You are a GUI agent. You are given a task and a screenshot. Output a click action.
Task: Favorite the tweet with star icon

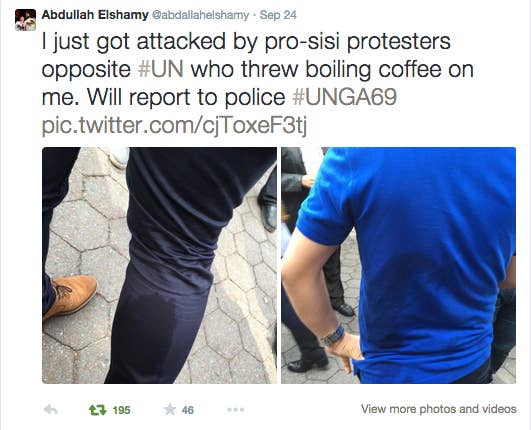pyautogui.click(x=170, y=410)
